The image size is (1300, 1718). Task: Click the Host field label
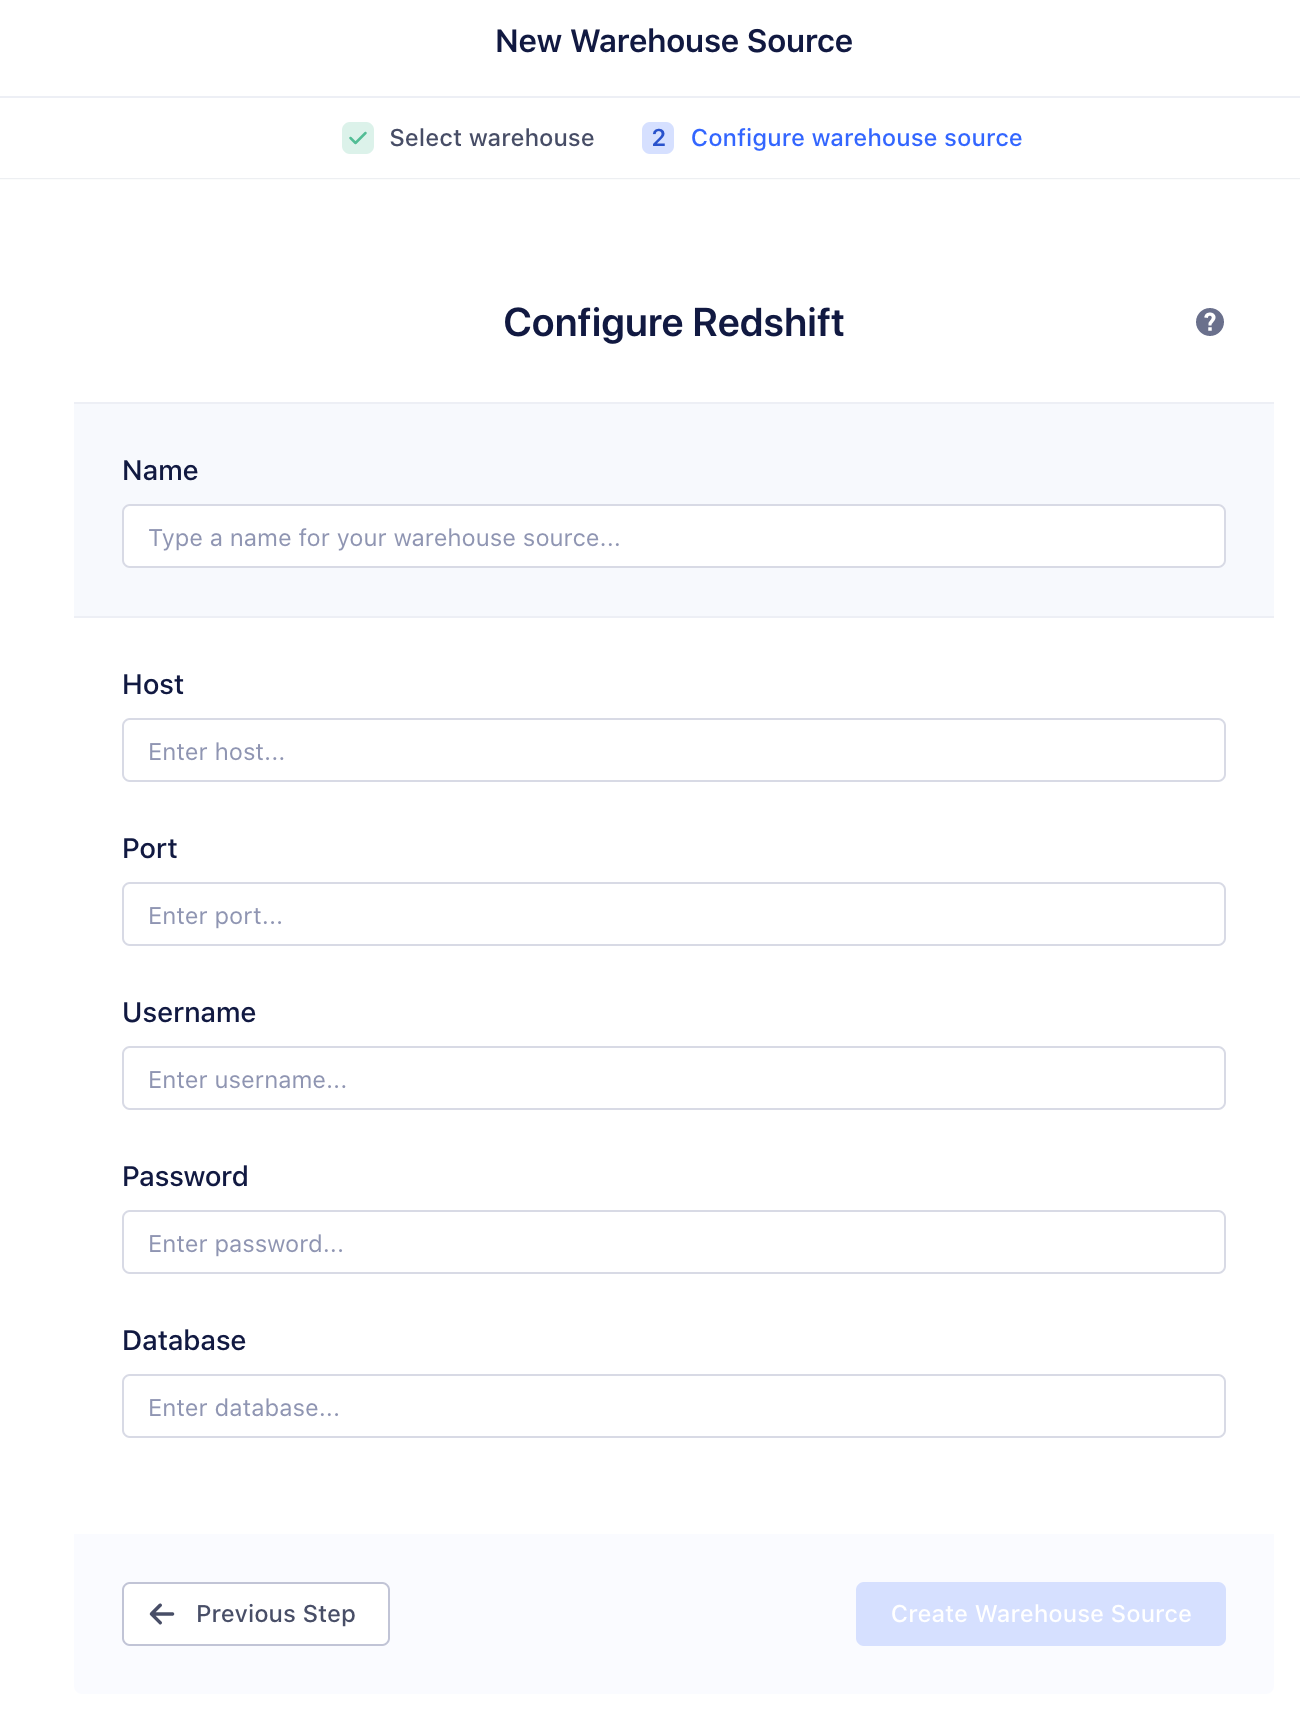153,685
